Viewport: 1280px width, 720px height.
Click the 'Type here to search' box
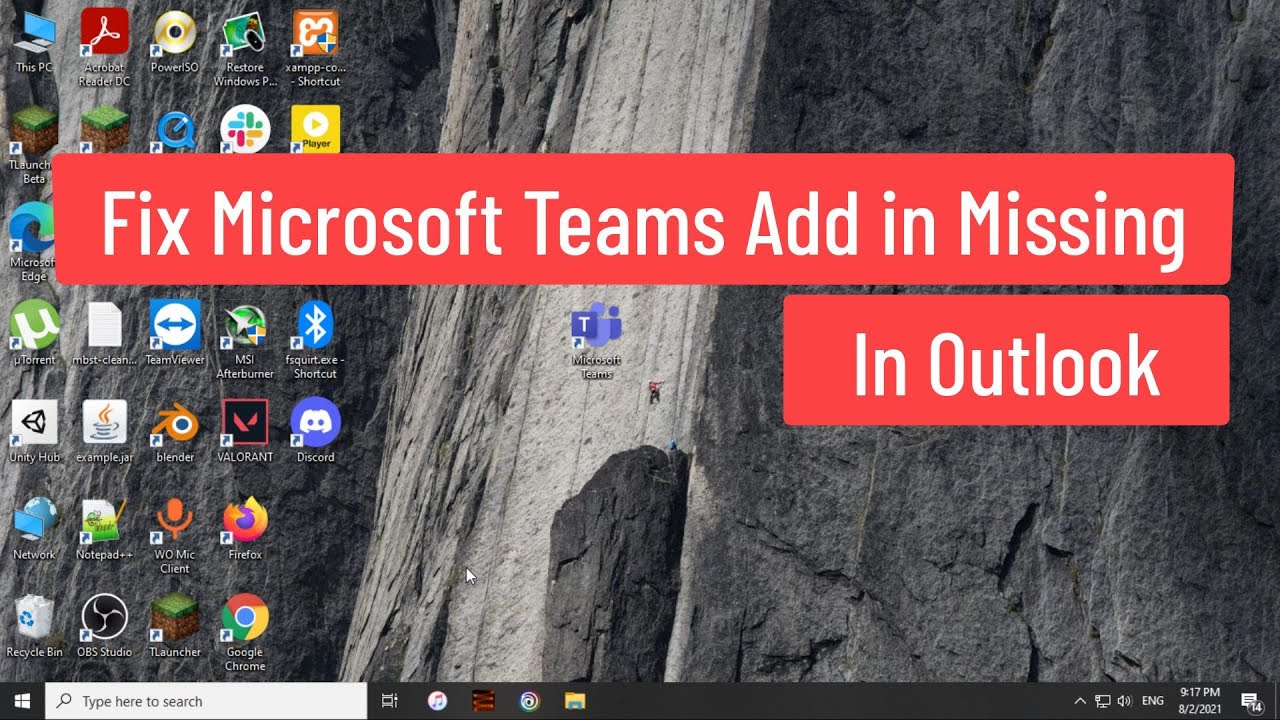[208, 701]
